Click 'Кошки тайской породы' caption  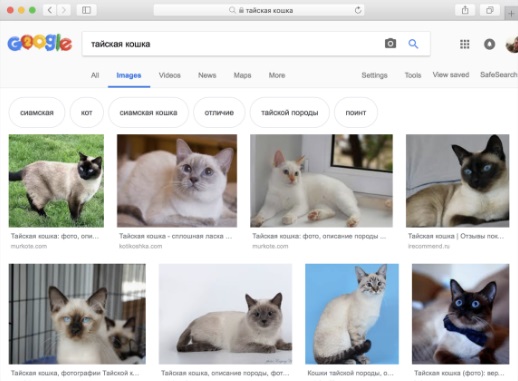[350, 373]
